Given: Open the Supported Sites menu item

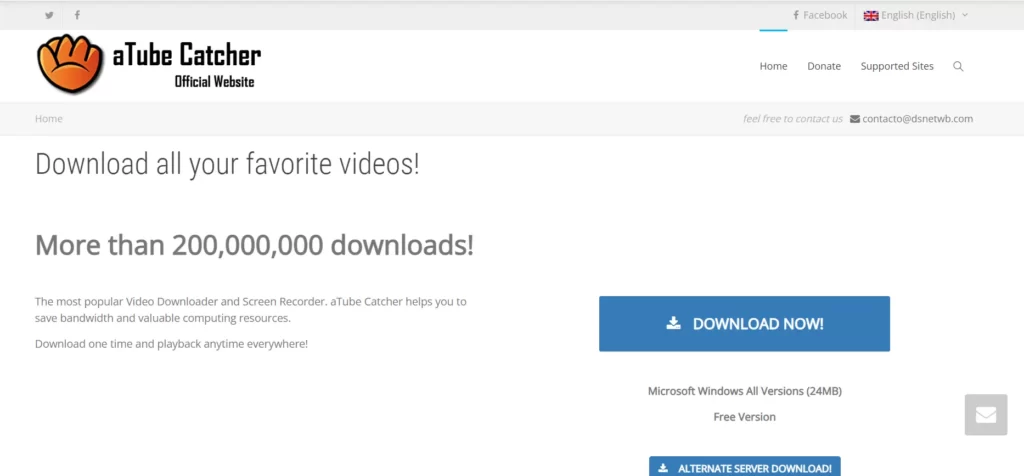Looking at the screenshot, I should tap(897, 66).
